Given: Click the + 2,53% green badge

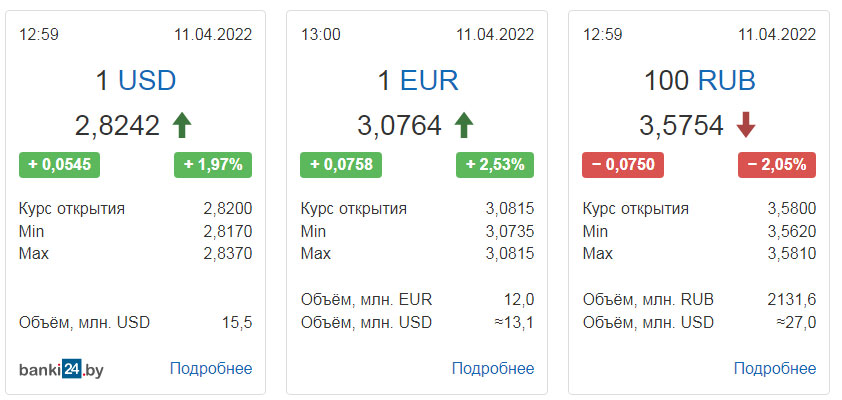Looking at the screenshot, I should point(495,165).
